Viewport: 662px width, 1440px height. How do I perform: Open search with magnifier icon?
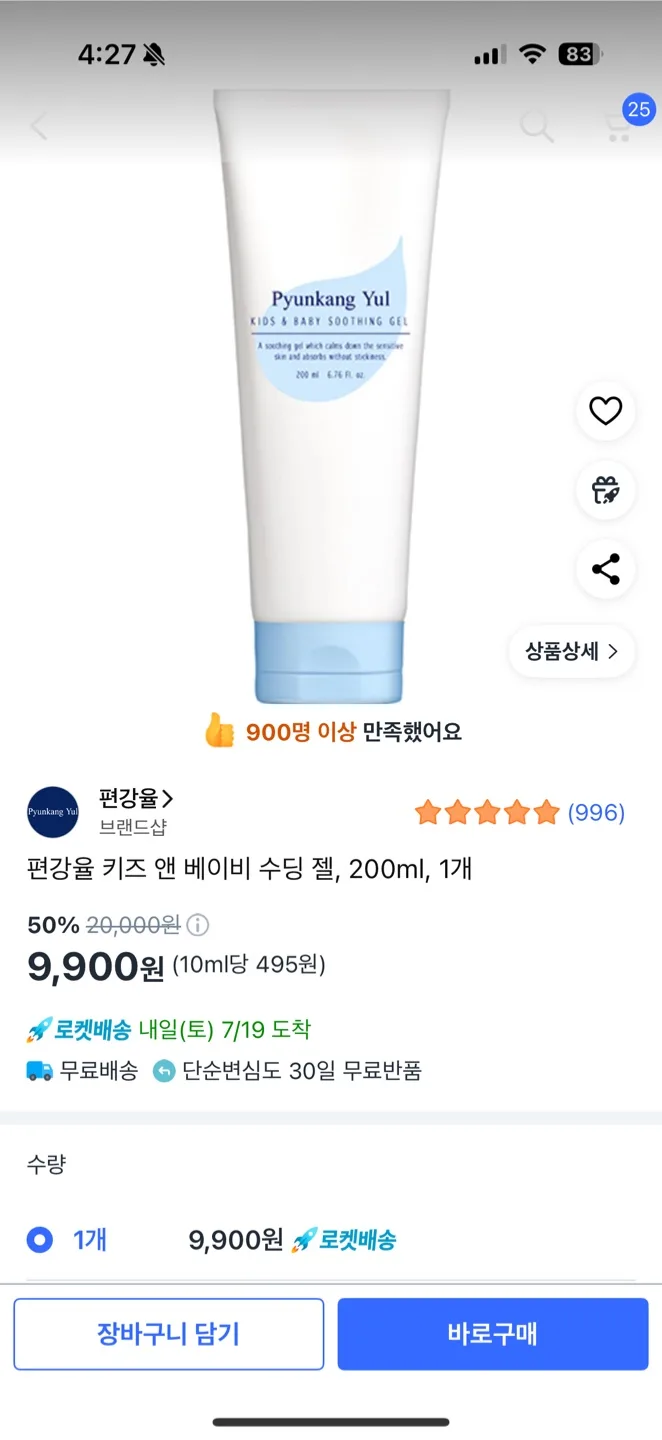point(536,127)
